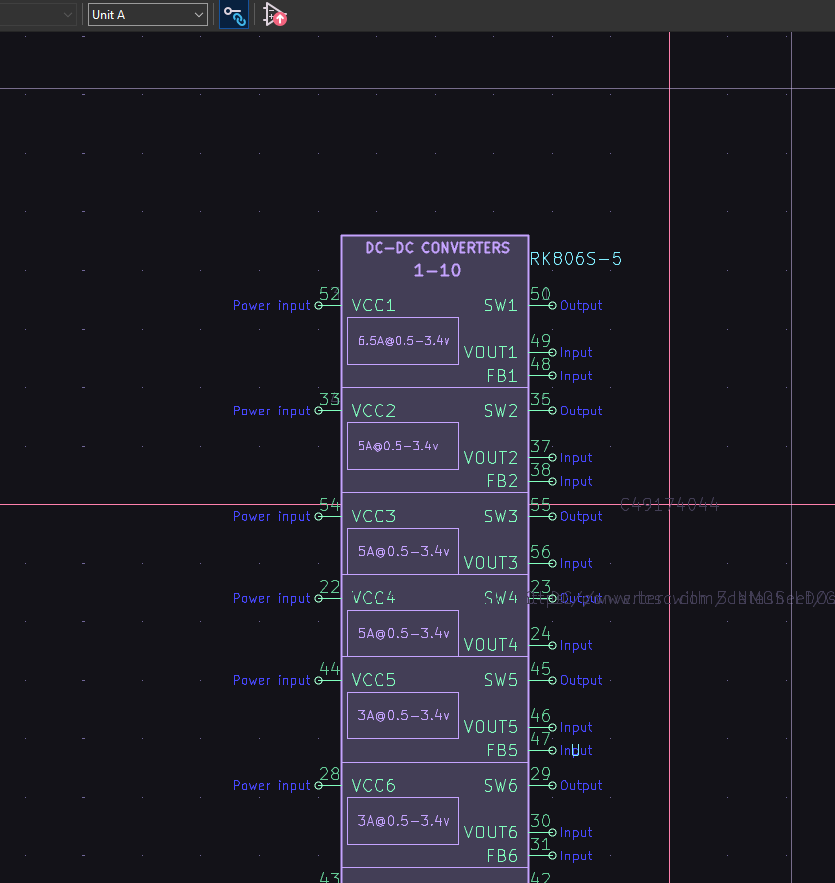
Task: Select the VOUT2 pin name
Action: coord(490,458)
